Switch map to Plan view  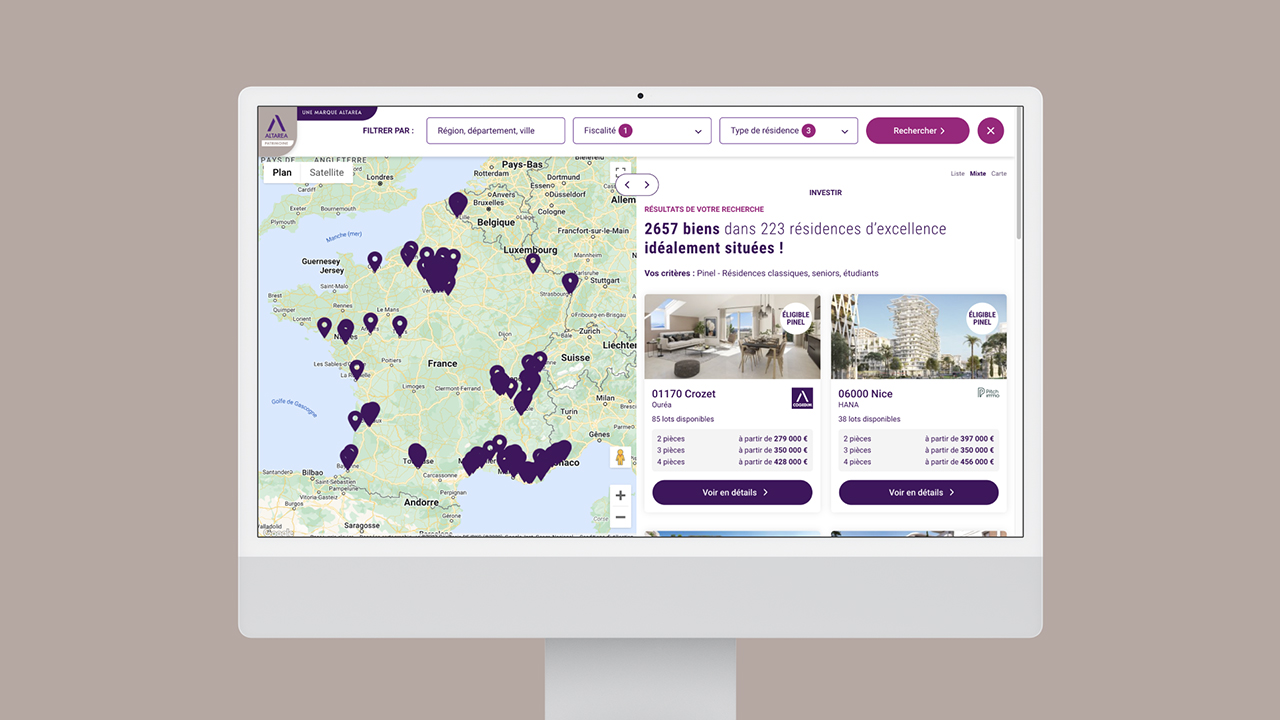[282, 173]
